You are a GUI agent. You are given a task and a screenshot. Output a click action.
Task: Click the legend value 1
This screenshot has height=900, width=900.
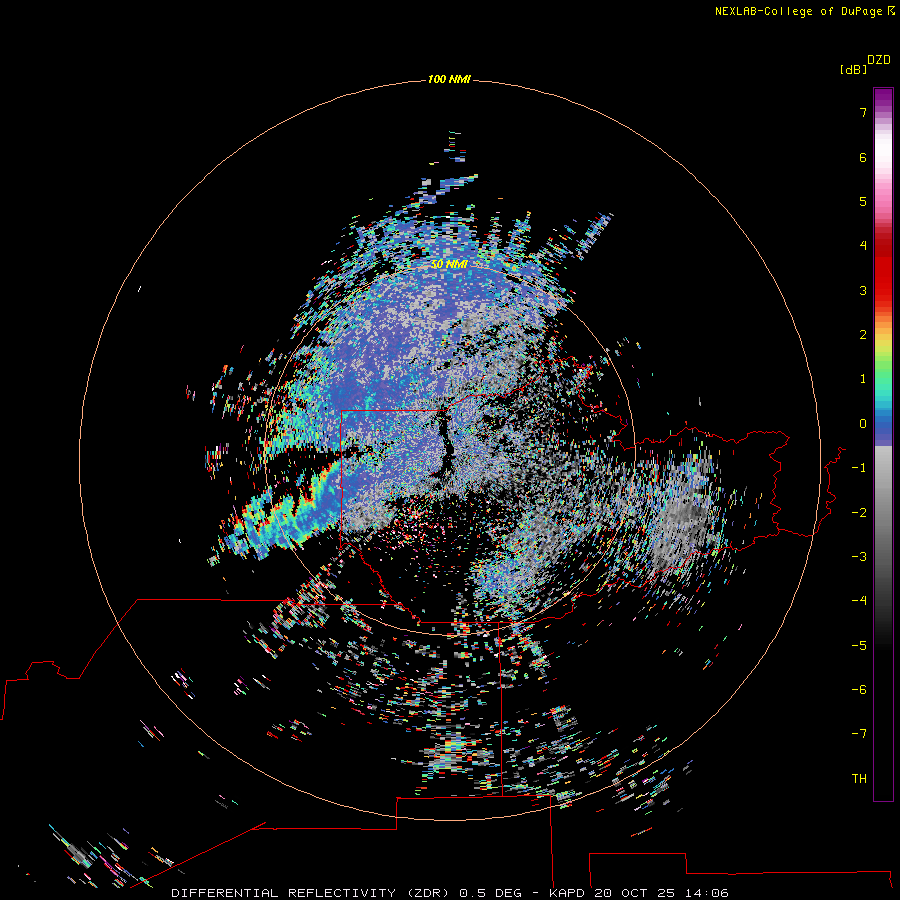click(x=863, y=379)
